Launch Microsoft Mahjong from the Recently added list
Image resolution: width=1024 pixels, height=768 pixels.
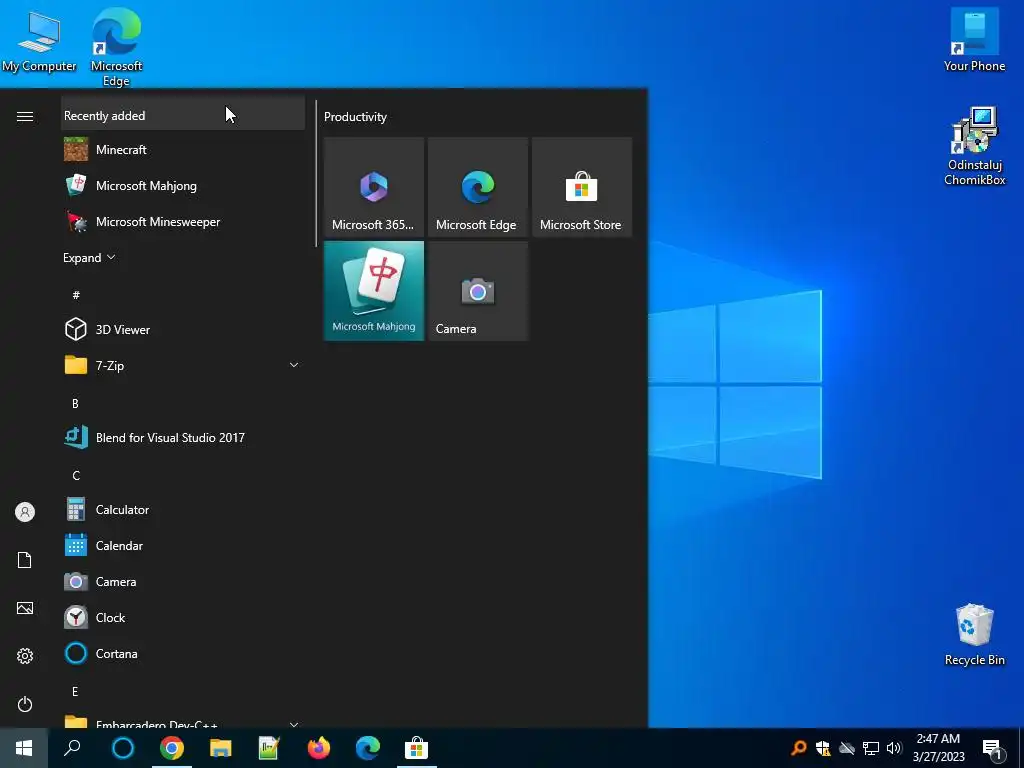[x=183, y=185]
